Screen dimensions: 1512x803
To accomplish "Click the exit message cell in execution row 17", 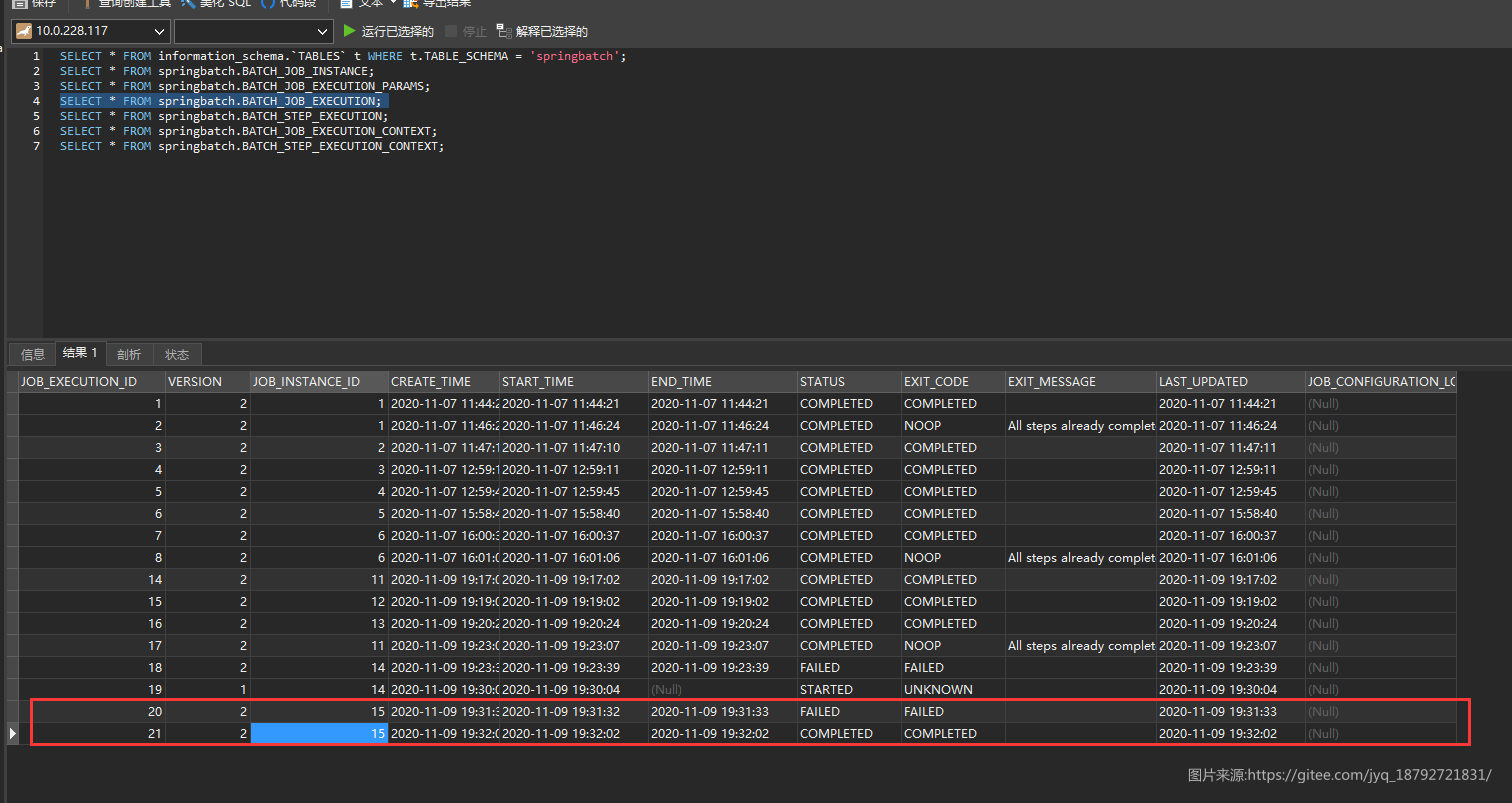I will pos(1081,646).
